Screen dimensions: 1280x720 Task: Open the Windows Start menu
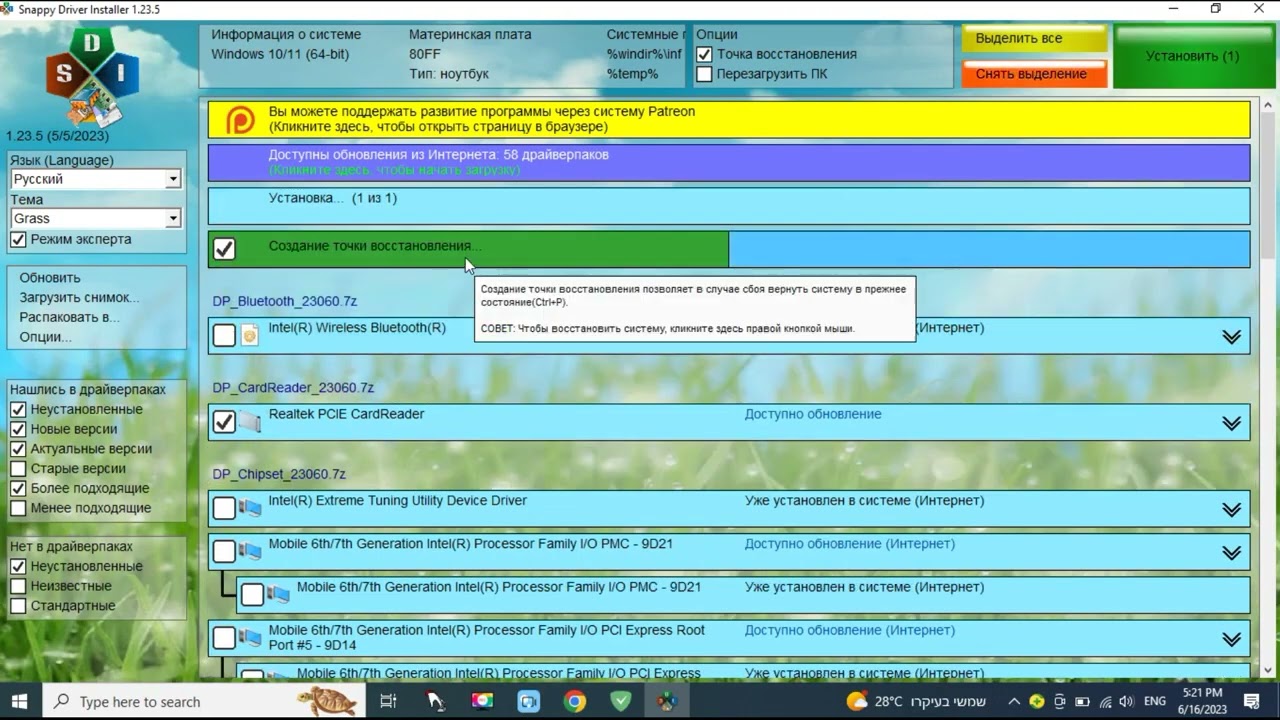pos(19,701)
